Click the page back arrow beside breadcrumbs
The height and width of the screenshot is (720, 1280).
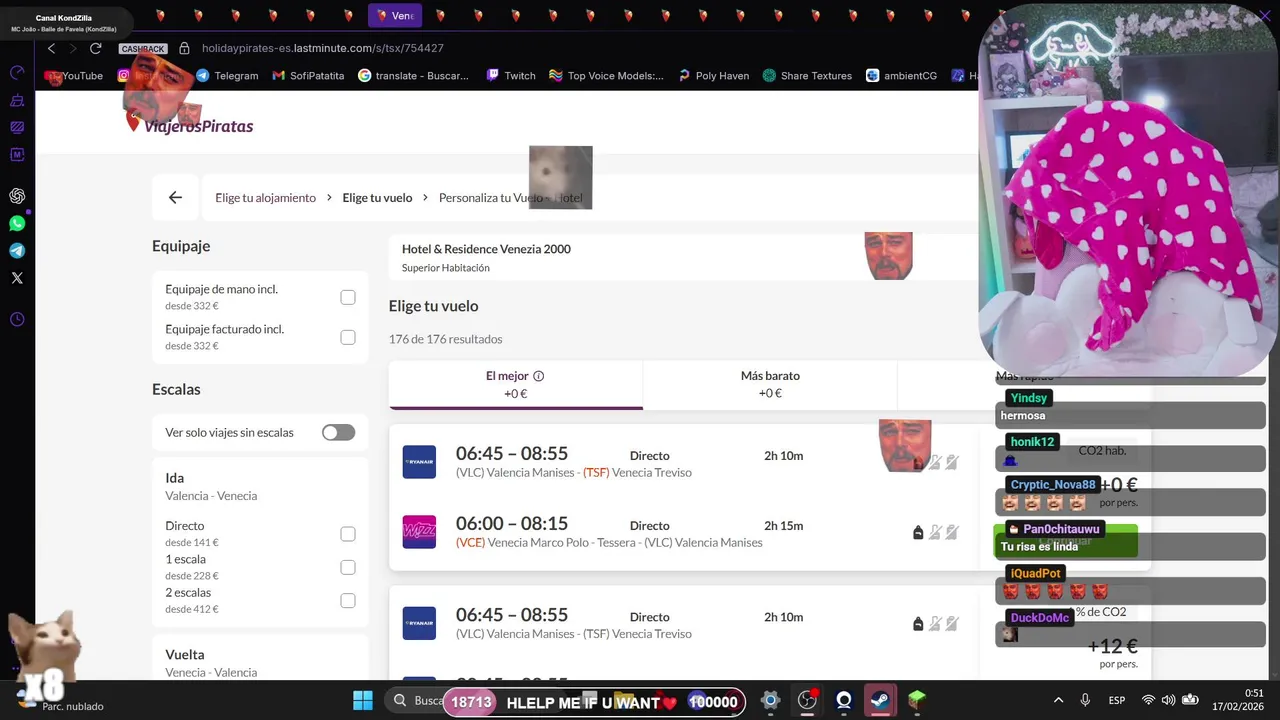click(175, 197)
